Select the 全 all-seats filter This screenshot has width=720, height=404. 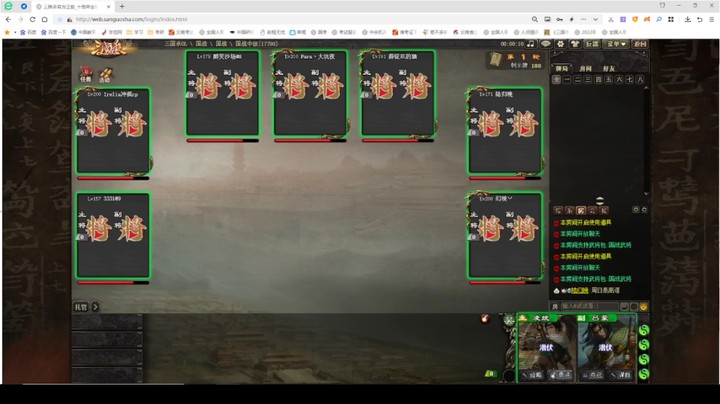pyautogui.click(x=556, y=79)
